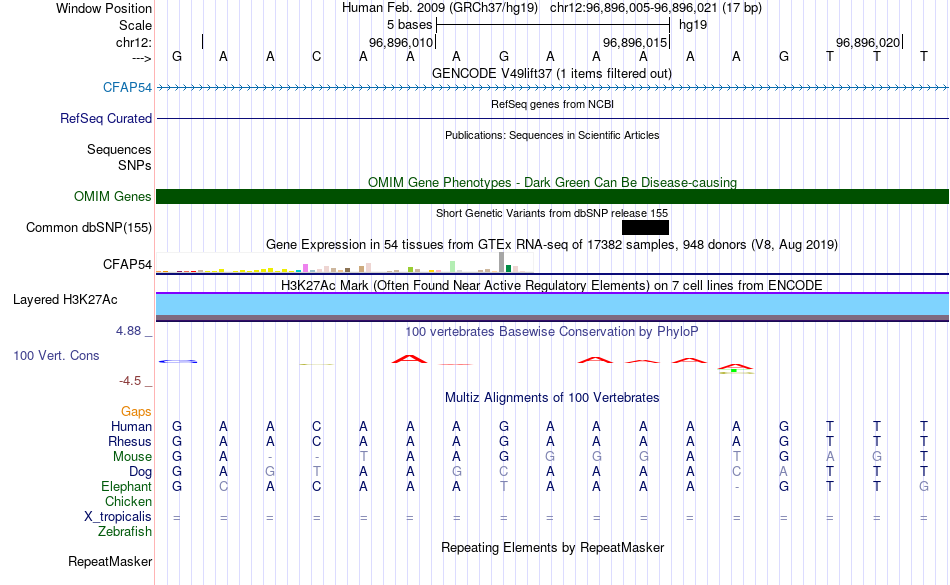
Task: Click the CFAP54 gene arrow line in GENCODE
Action: click(x=553, y=88)
